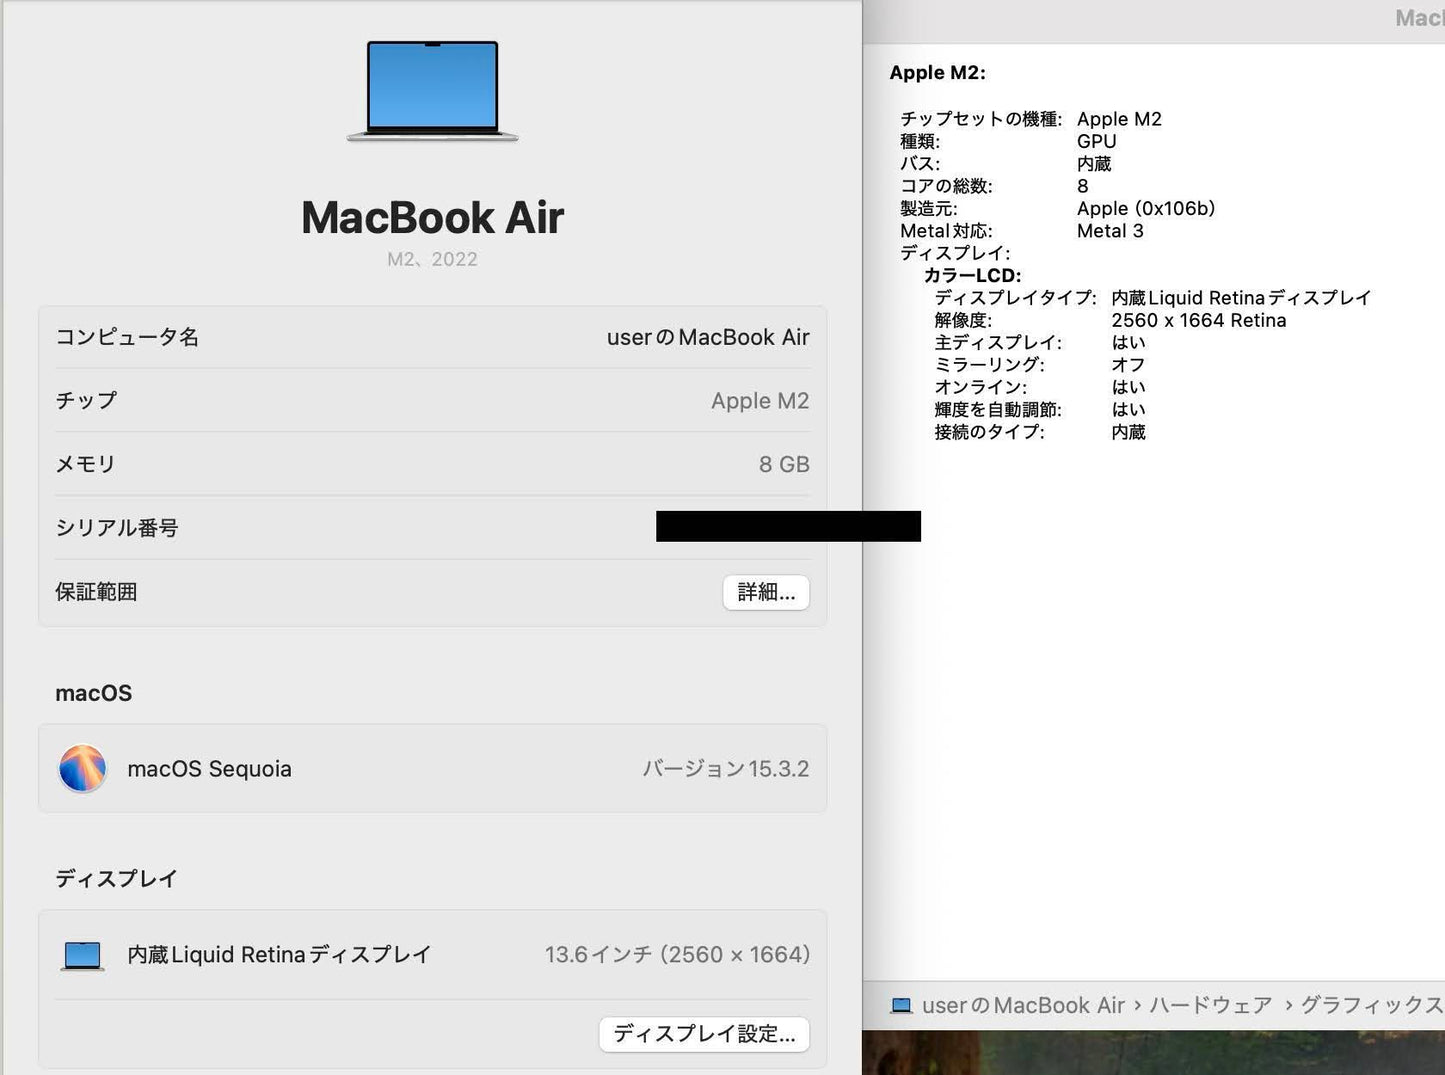Screen dimensions: 1445x1075
Task: Open the ディスプレイ設定... button
Action: [x=704, y=1034]
